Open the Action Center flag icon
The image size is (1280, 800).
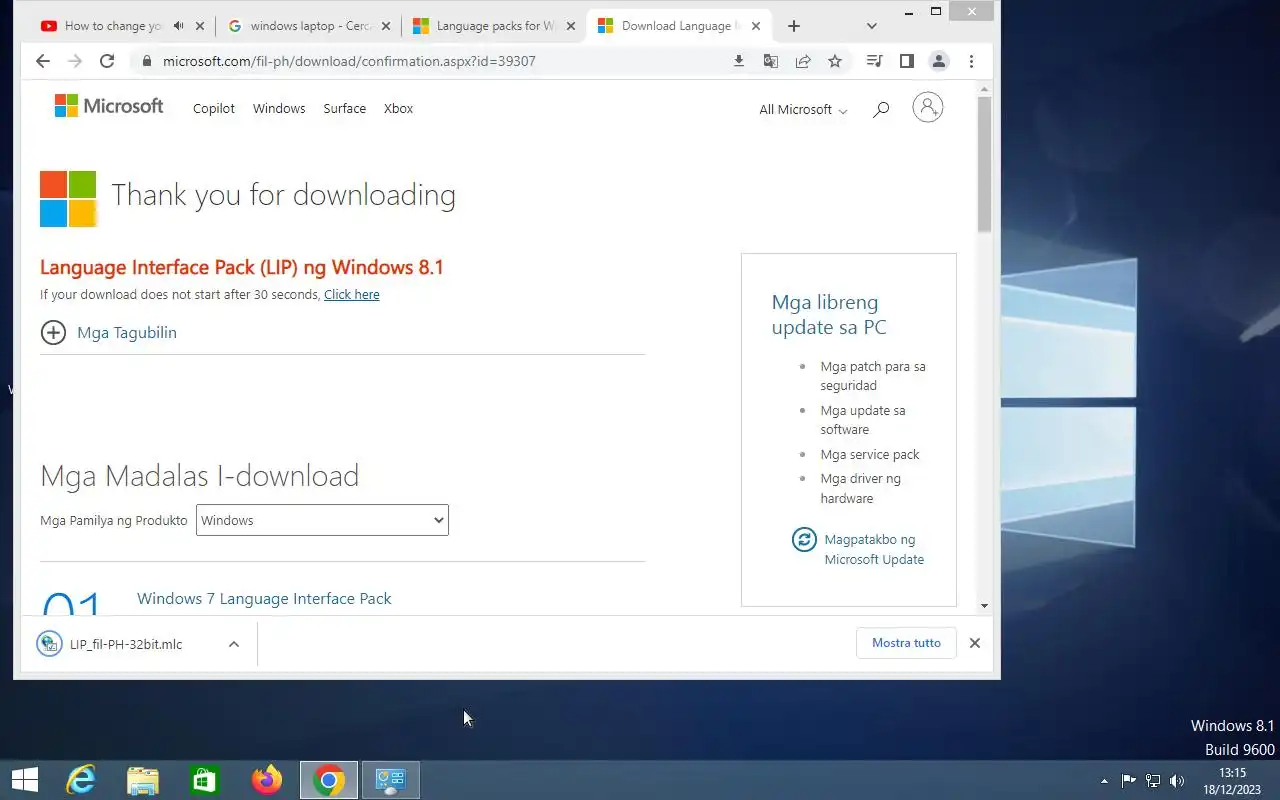(1128, 781)
